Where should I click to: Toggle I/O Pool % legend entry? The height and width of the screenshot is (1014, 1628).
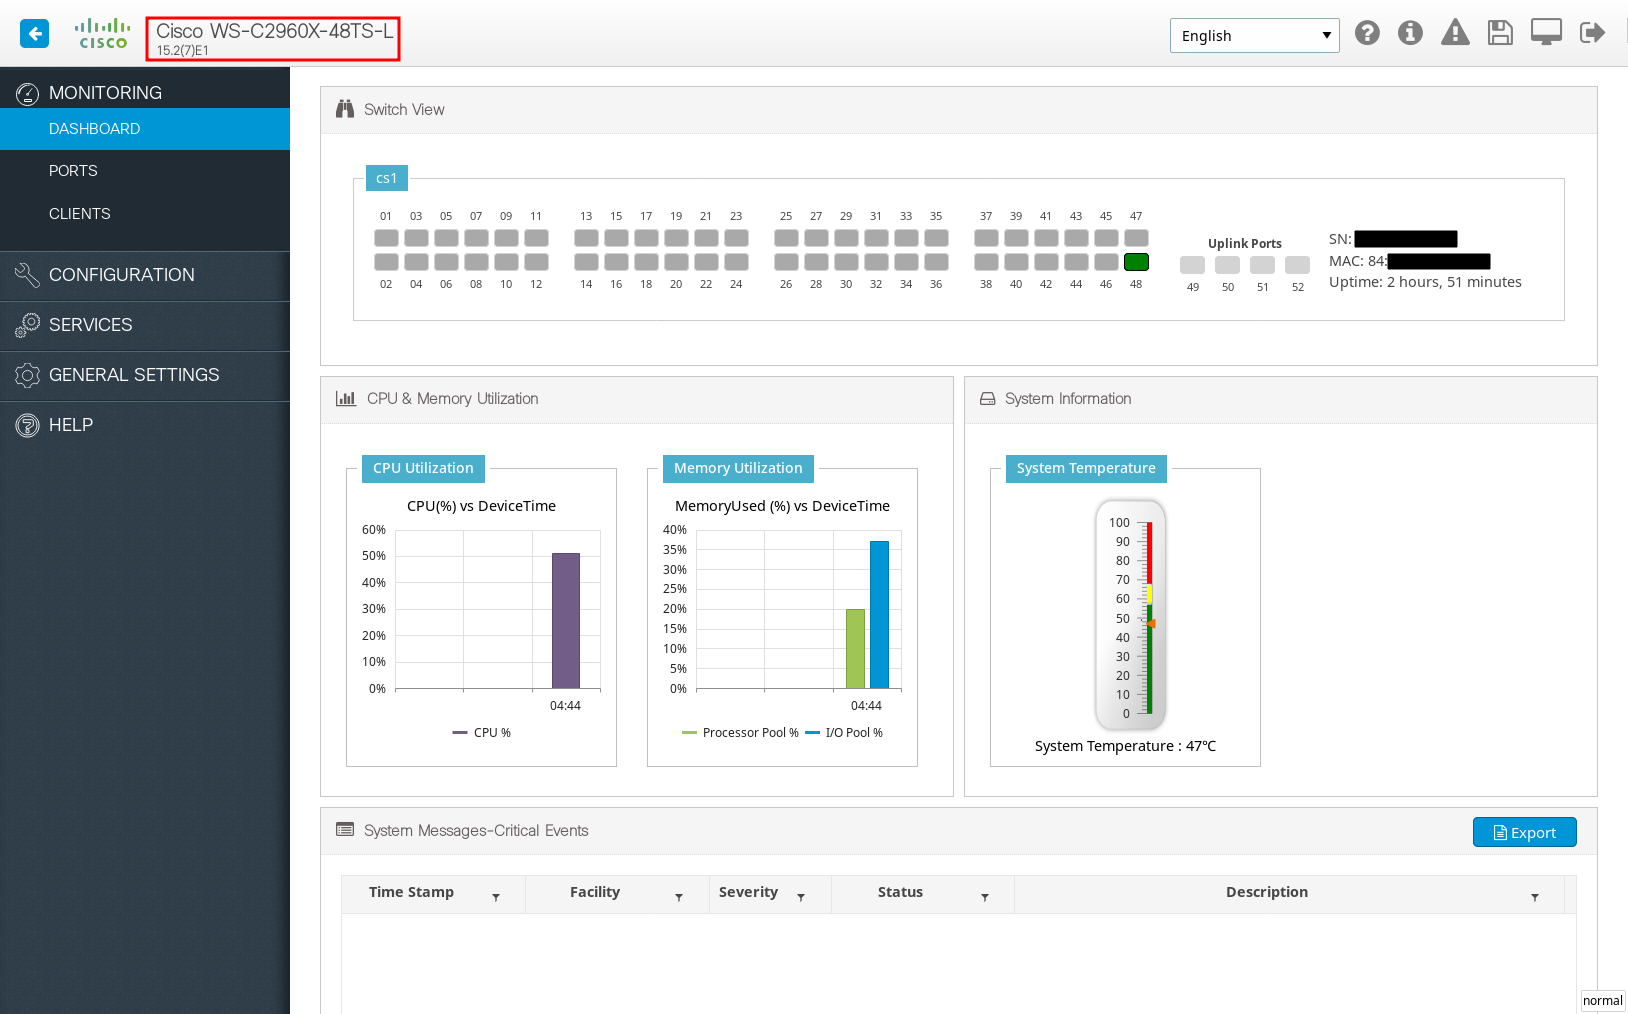[844, 733]
